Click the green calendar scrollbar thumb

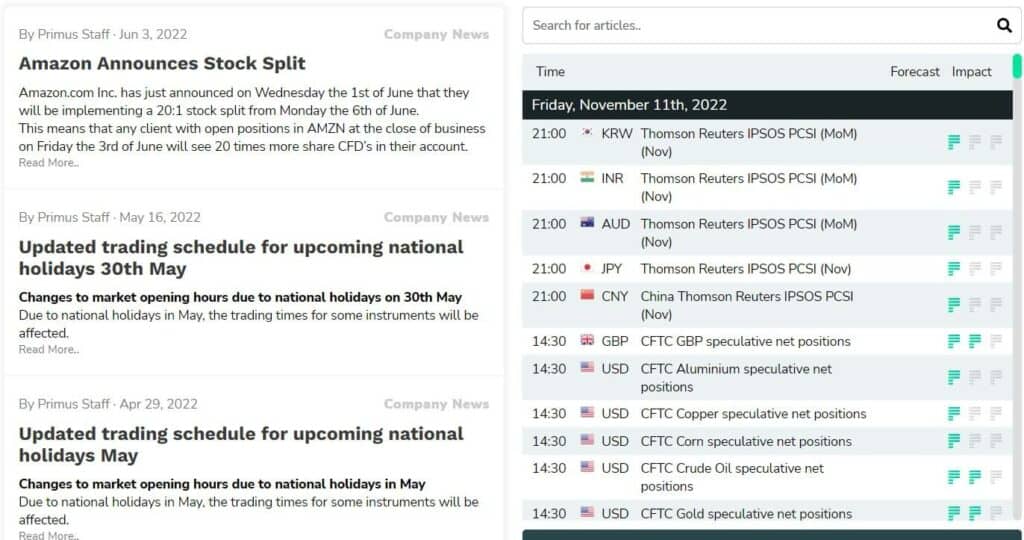coord(1017,66)
